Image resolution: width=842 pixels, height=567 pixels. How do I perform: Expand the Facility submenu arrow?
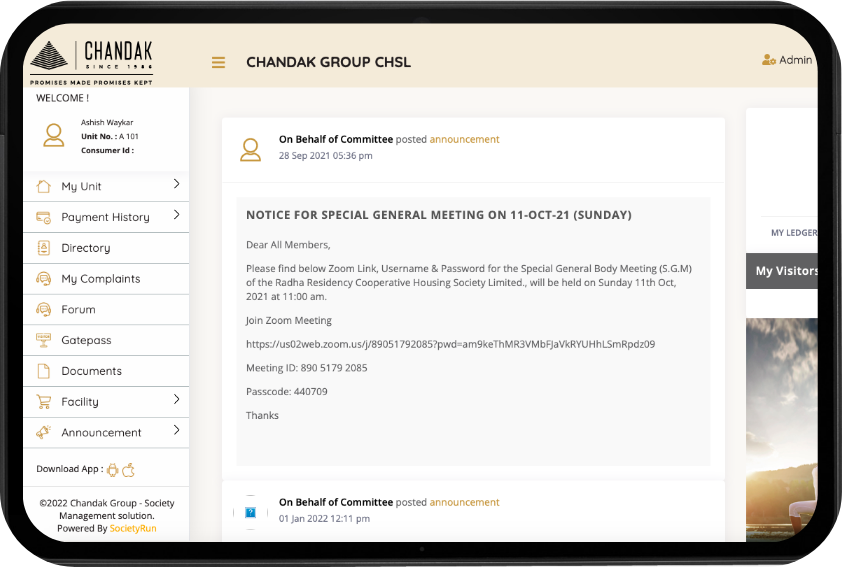click(x=176, y=400)
